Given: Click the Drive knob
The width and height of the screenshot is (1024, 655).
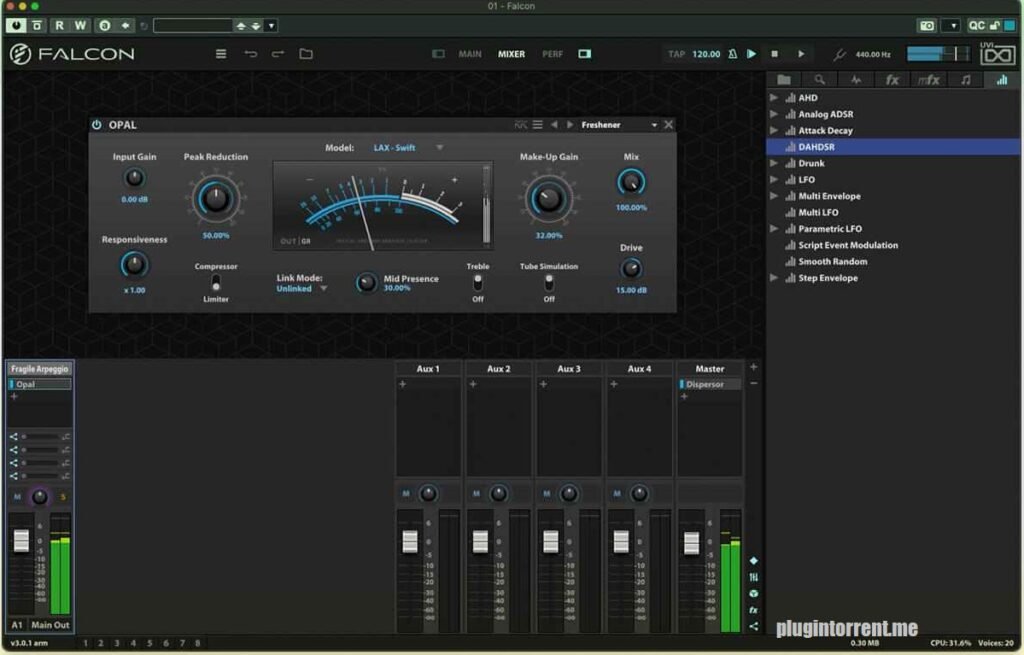Looking at the screenshot, I should pyautogui.click(x=631, y=268).
